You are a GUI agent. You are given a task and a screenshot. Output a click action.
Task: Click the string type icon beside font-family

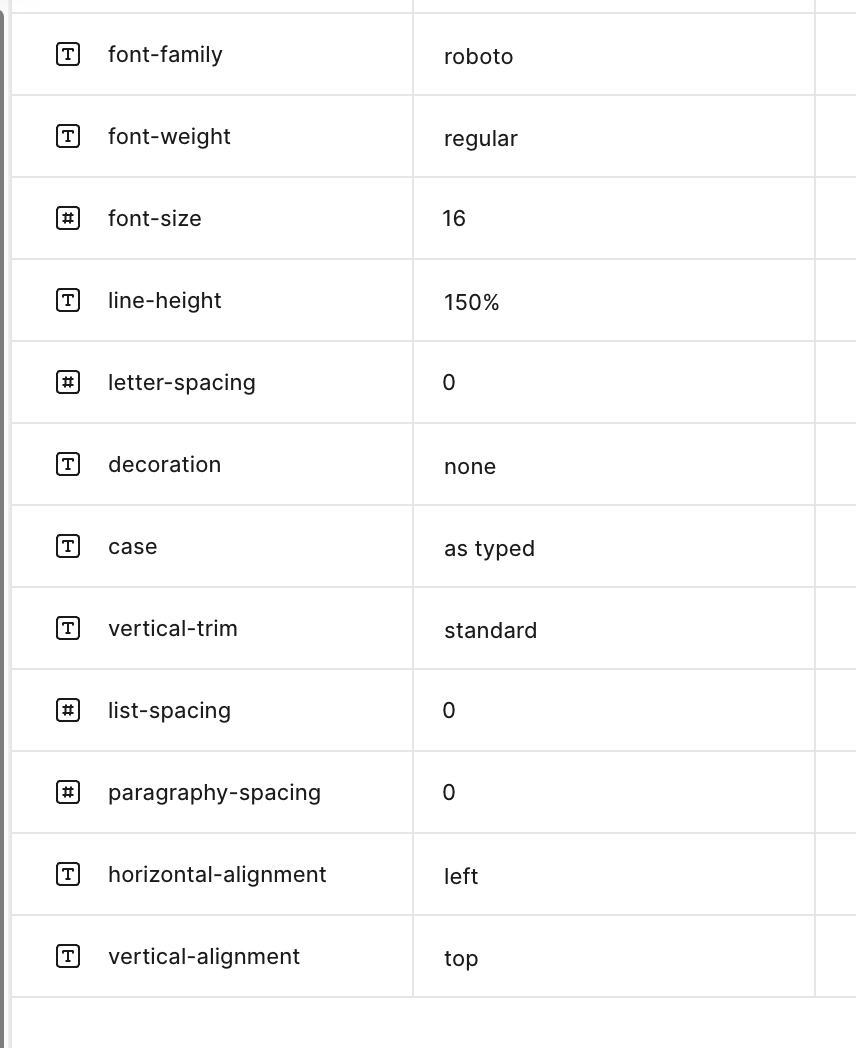click(x=67, y=54)
